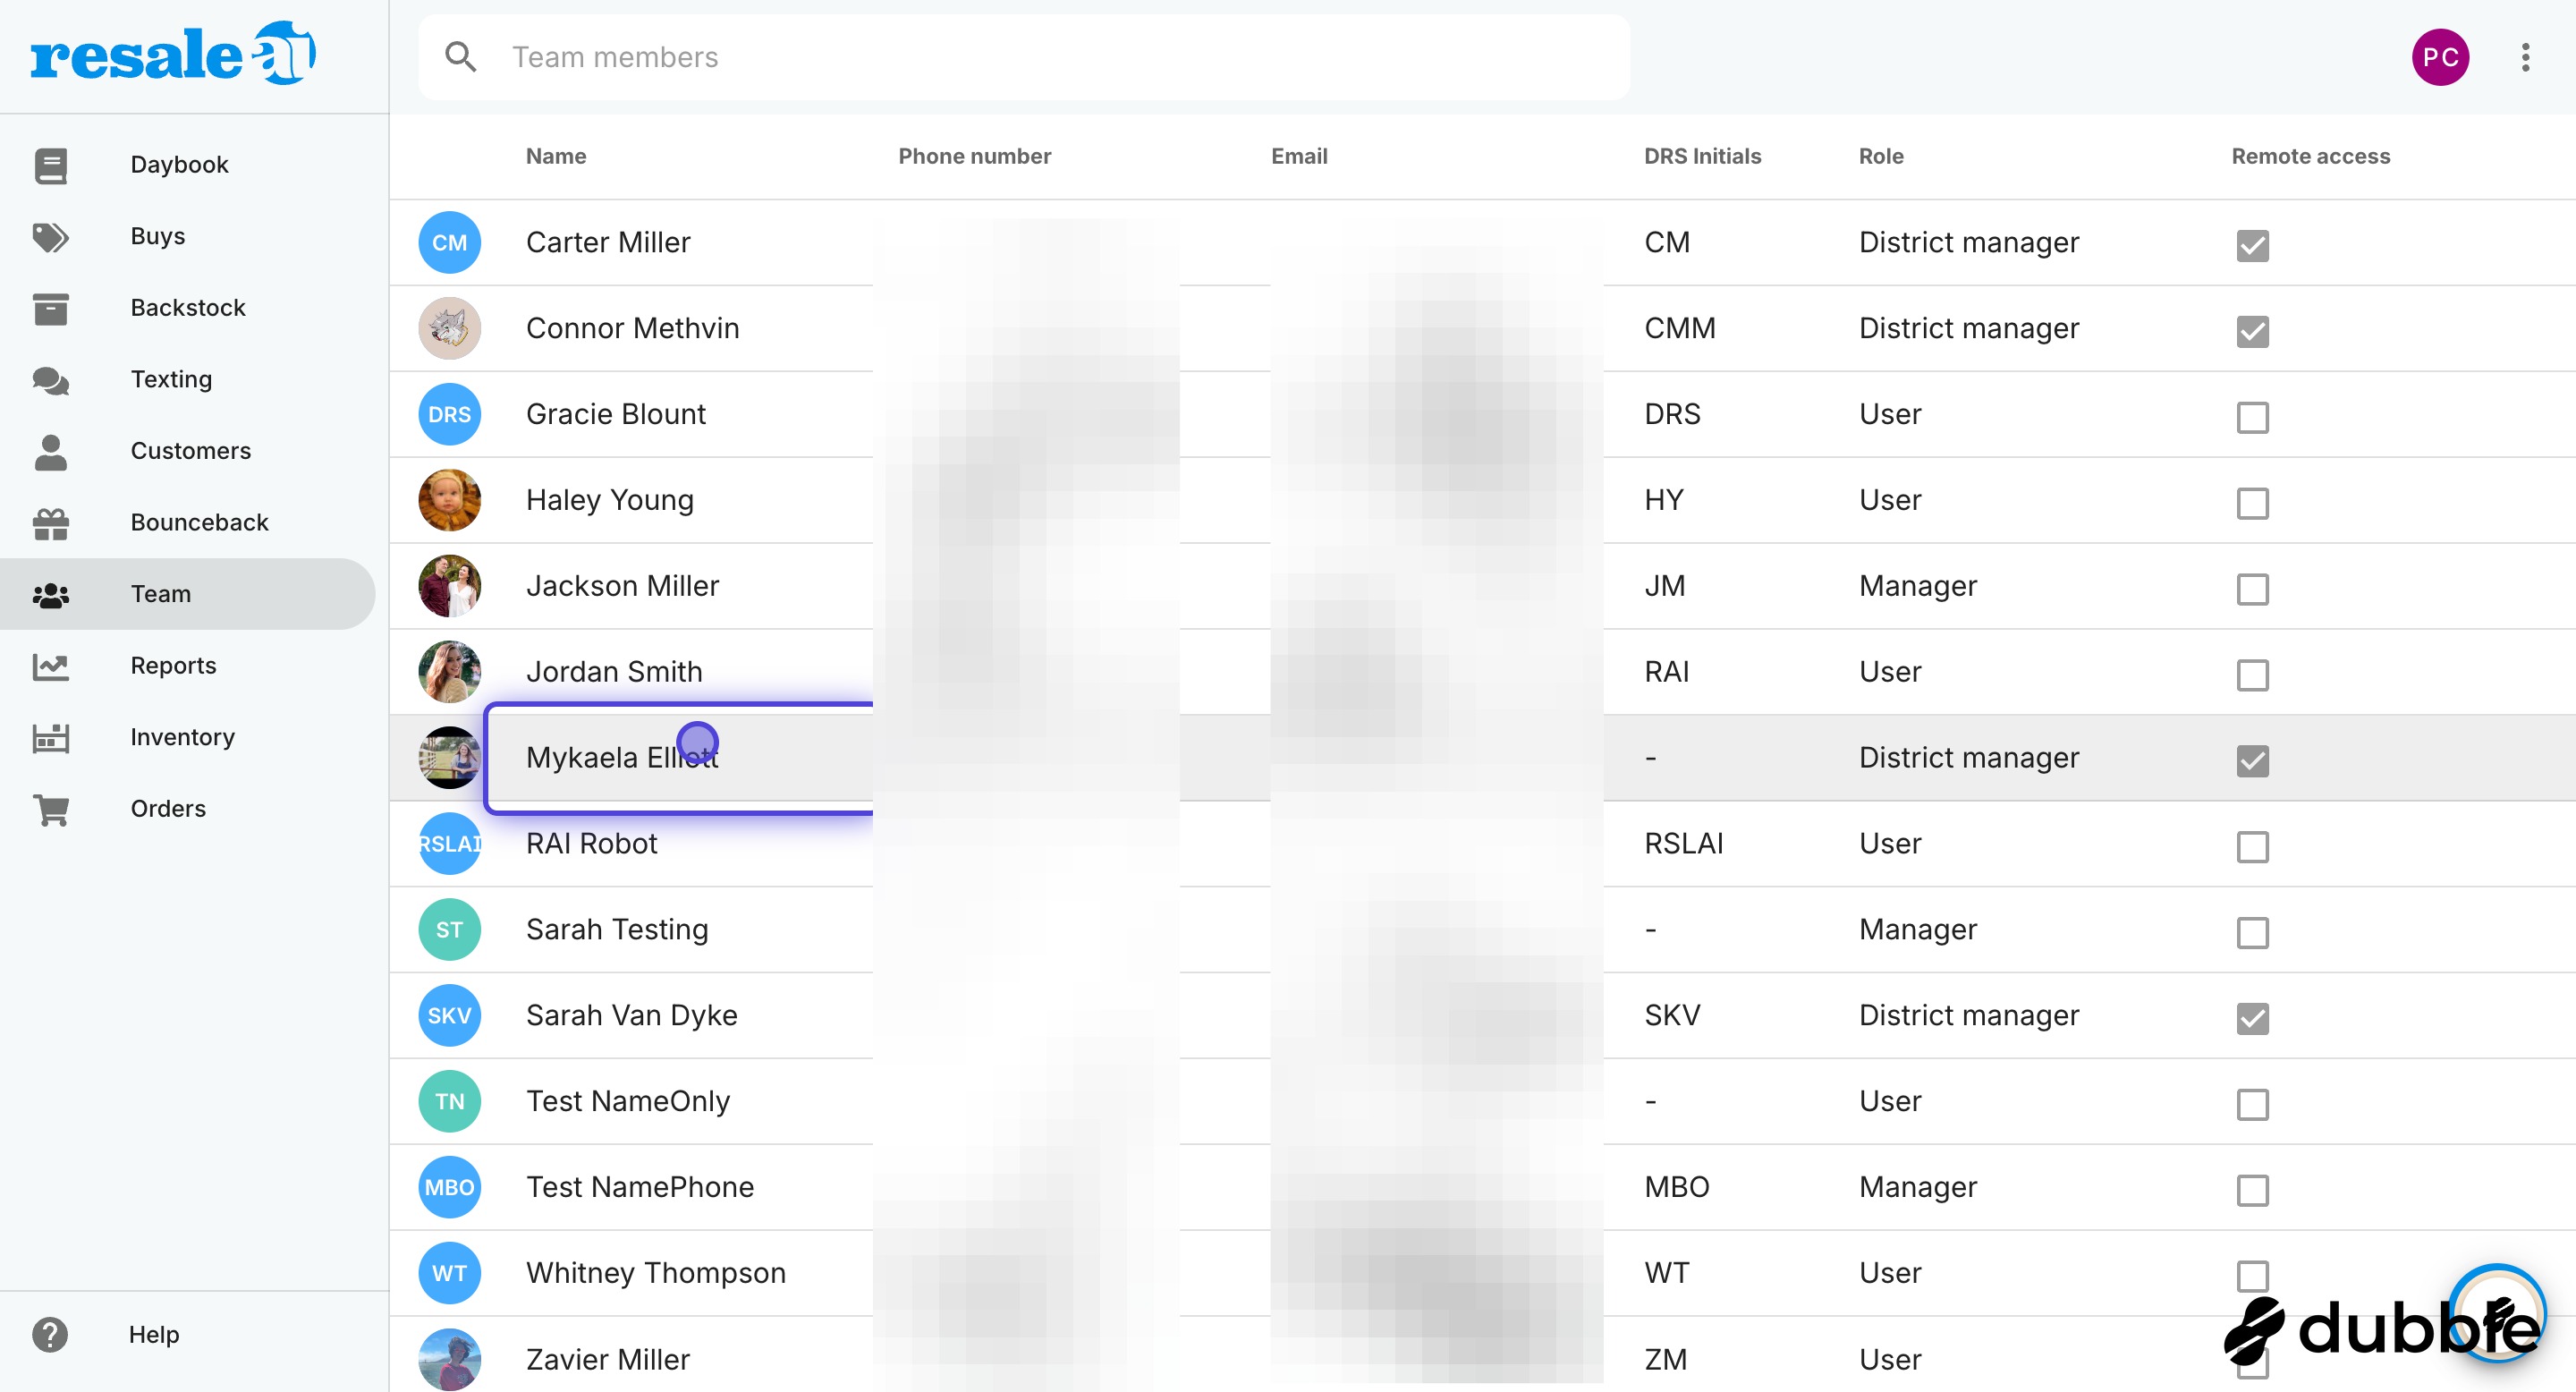Viewport: 2576px width, 1392px height.
Task: Click Sarah Van Dyke's SKV avatar
Action: pos(449,1016)
